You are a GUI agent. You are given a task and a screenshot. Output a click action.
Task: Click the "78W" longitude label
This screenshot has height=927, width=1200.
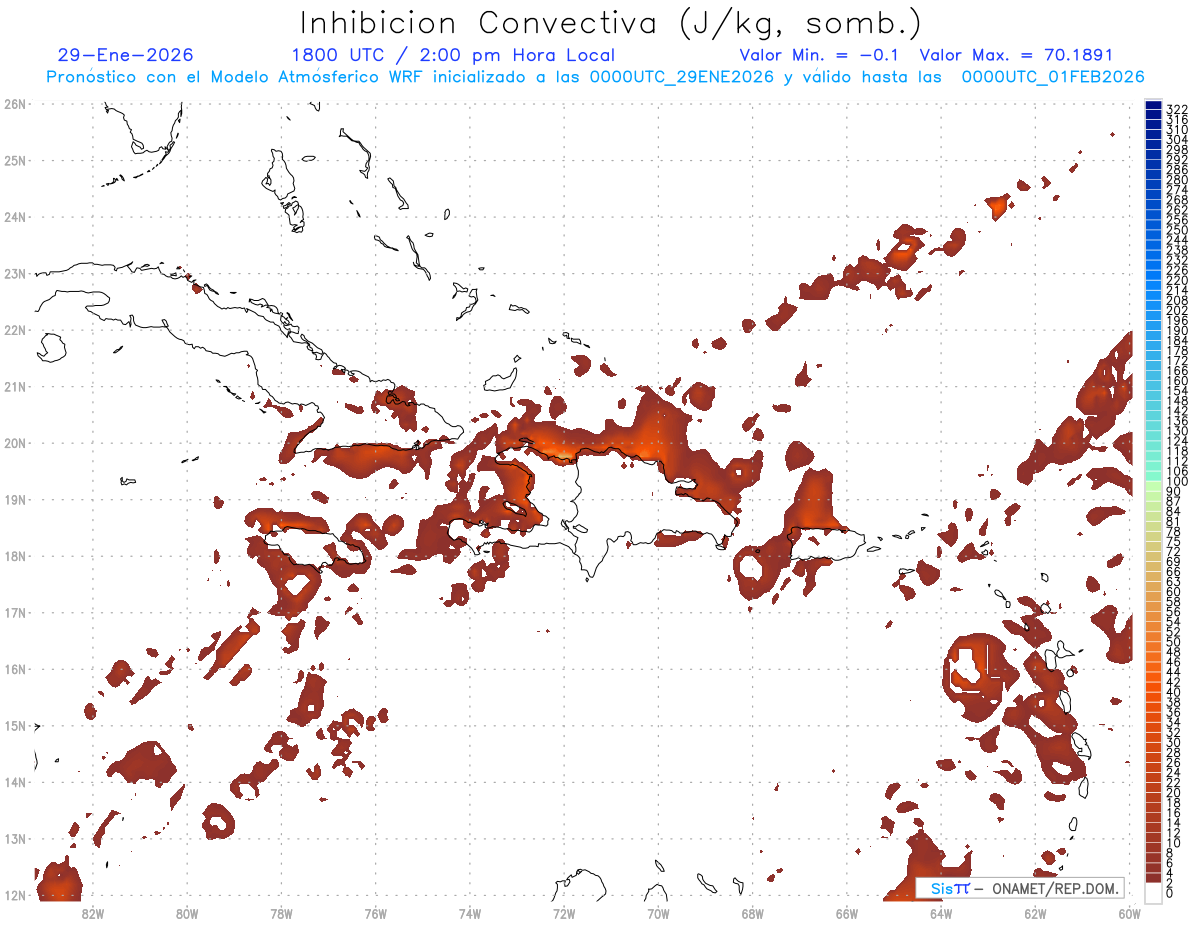coord(281,913)
